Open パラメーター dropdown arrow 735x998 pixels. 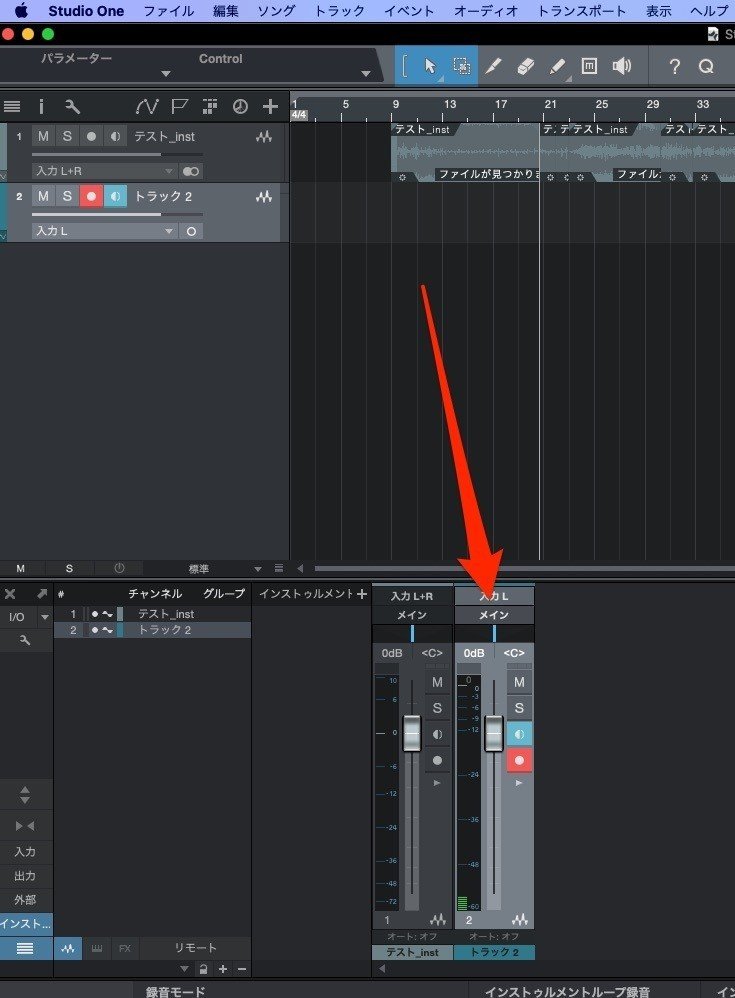click(165, 74)
